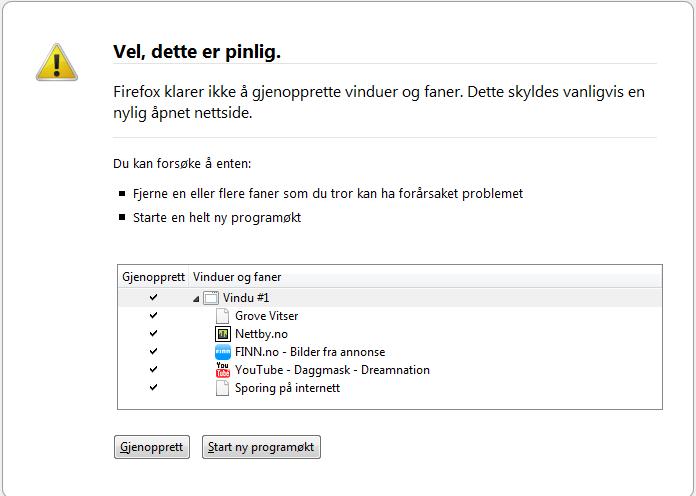The height and width of the screenshot is (496, 696).
Task: Uncheck restore for Vindu #1
Action: pyautogui.click(x=154, y=297)
